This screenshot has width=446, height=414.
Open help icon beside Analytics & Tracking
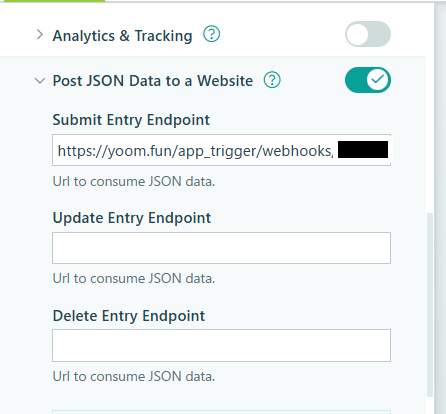[212, 34]
